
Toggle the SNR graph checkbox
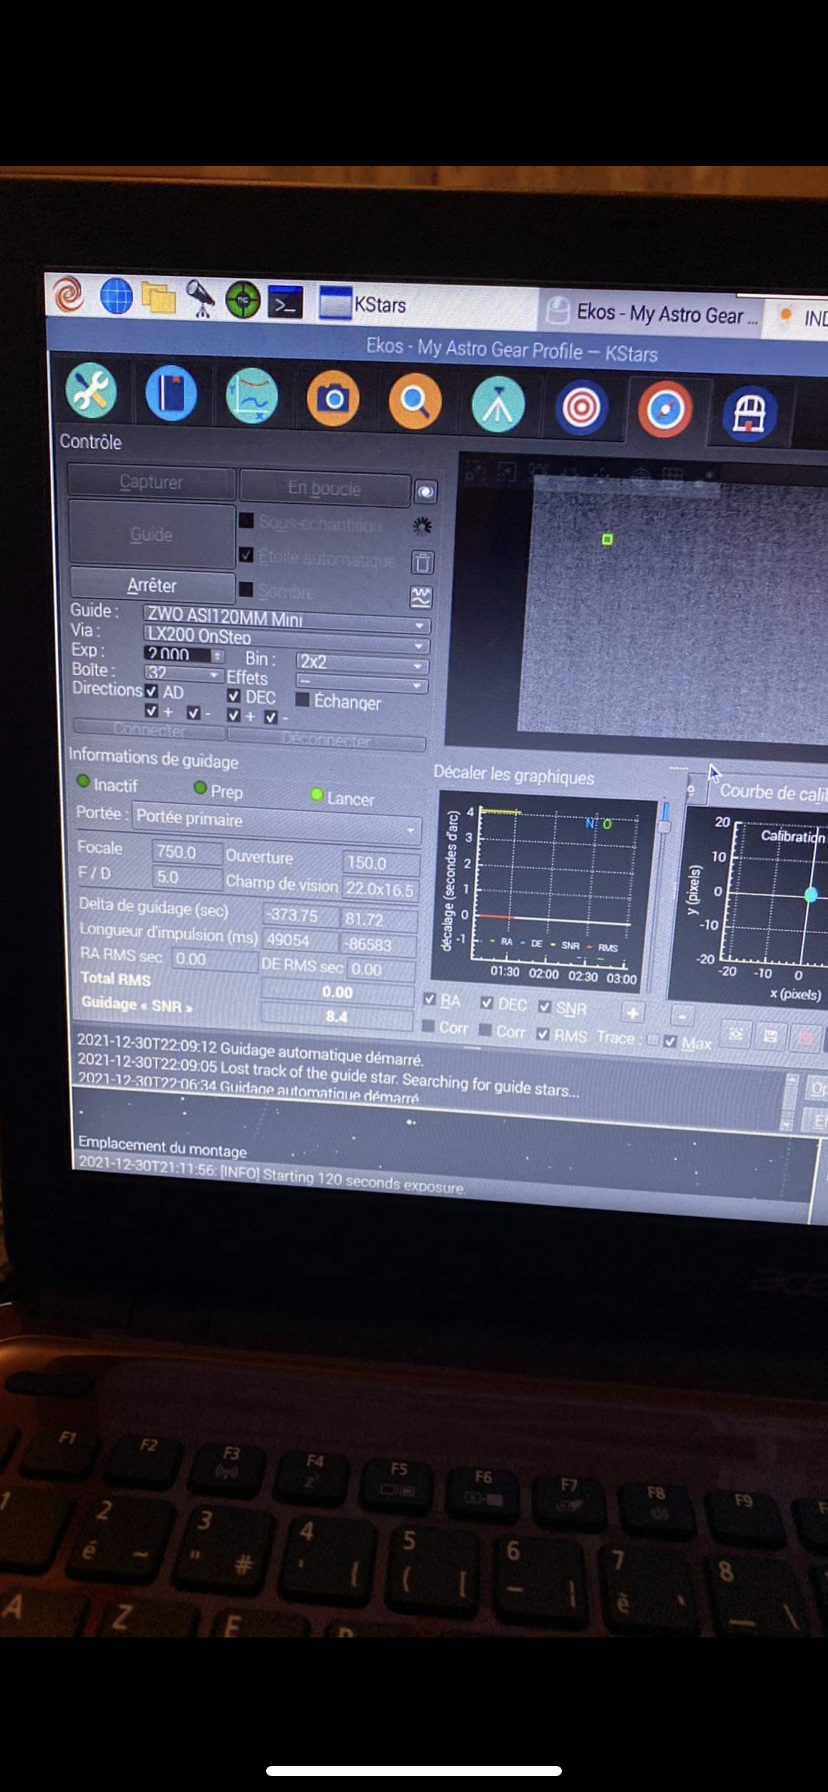(545, 1006)
